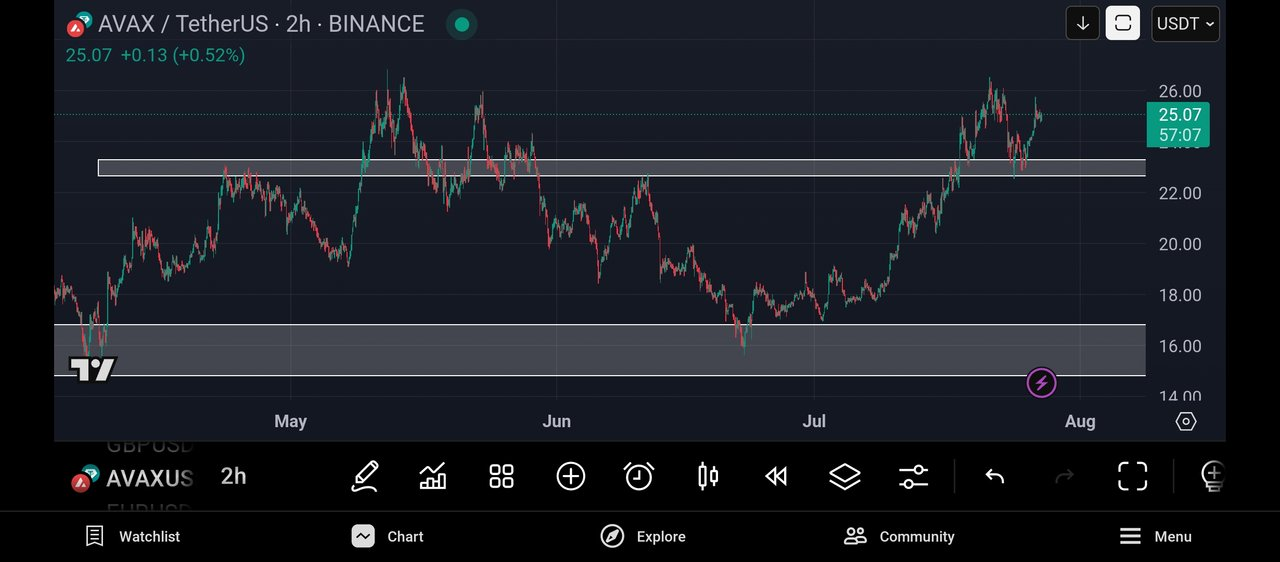1280x562 pixels.
Task: Open the Community tab
Action: click(x=899, y=536)
